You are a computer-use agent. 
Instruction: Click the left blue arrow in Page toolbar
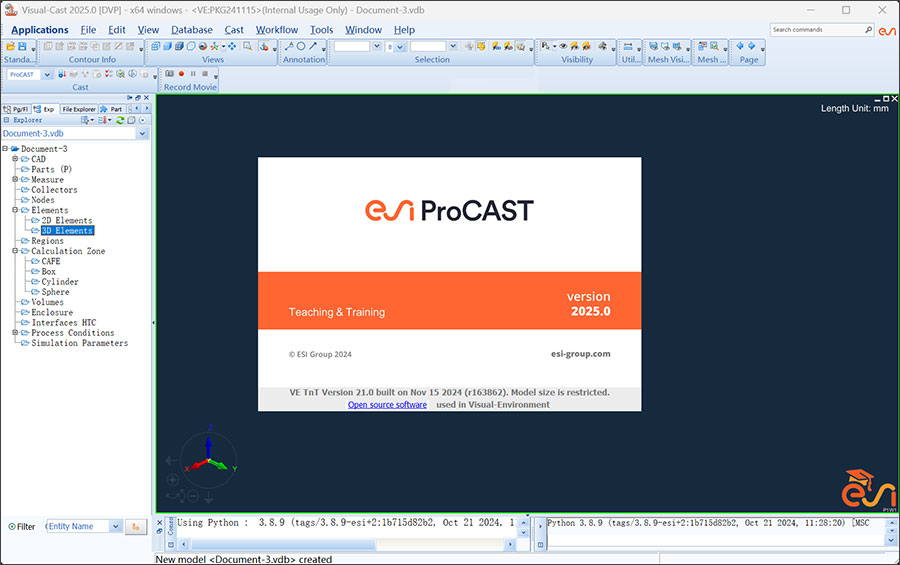[740, 46]
